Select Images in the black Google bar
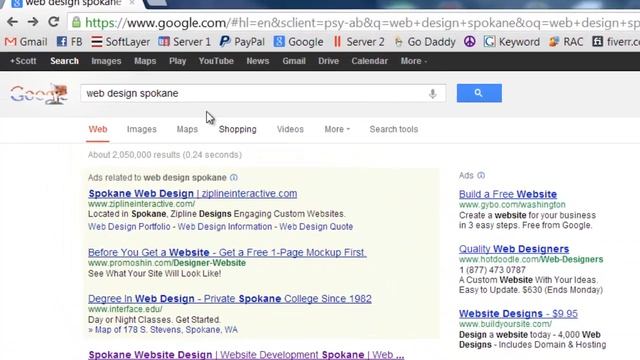 106,61
